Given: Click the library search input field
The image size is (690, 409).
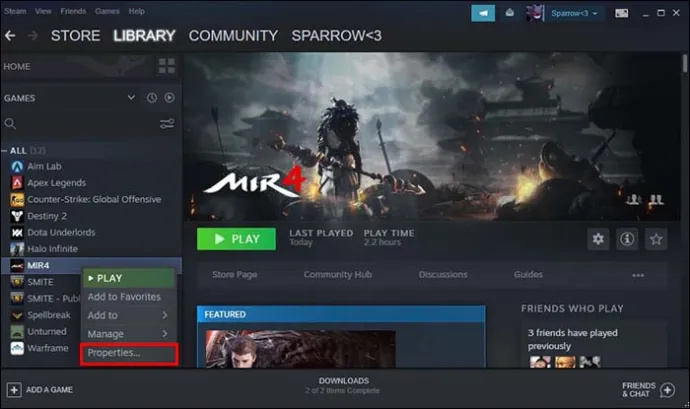Looking at the screenshot, I should [88, 124].
